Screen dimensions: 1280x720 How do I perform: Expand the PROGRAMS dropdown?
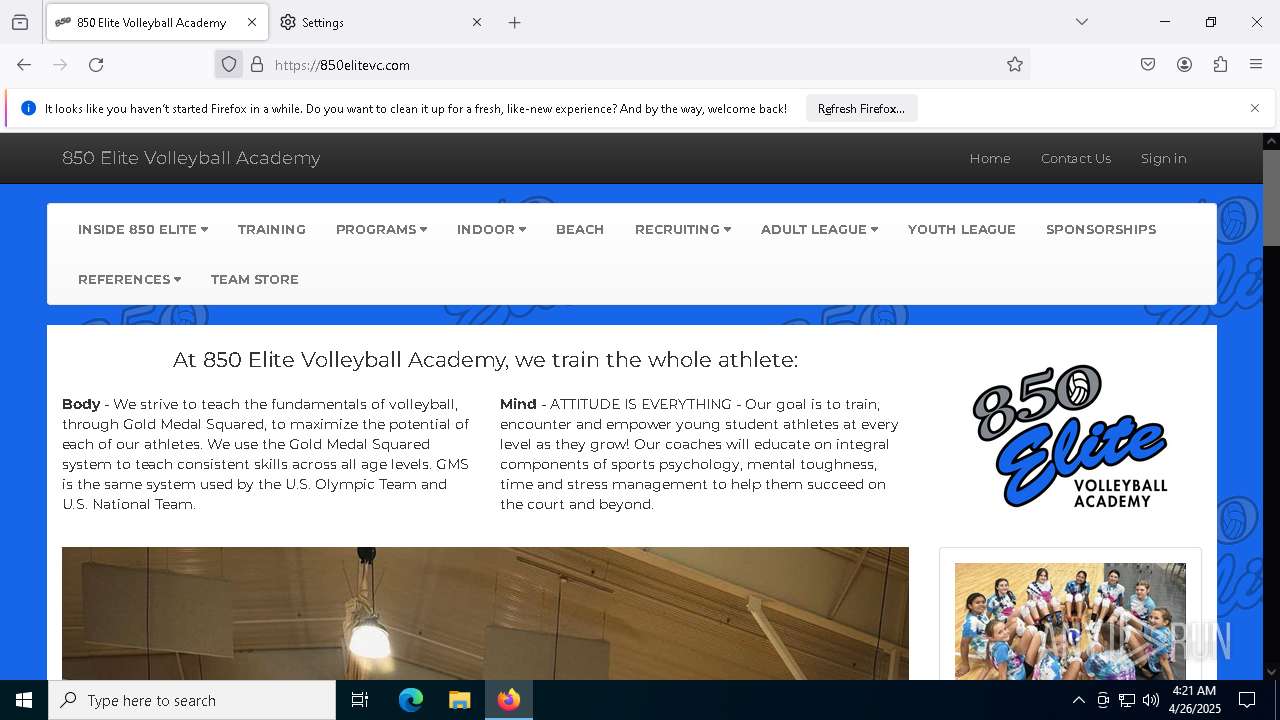pos(381,229)
